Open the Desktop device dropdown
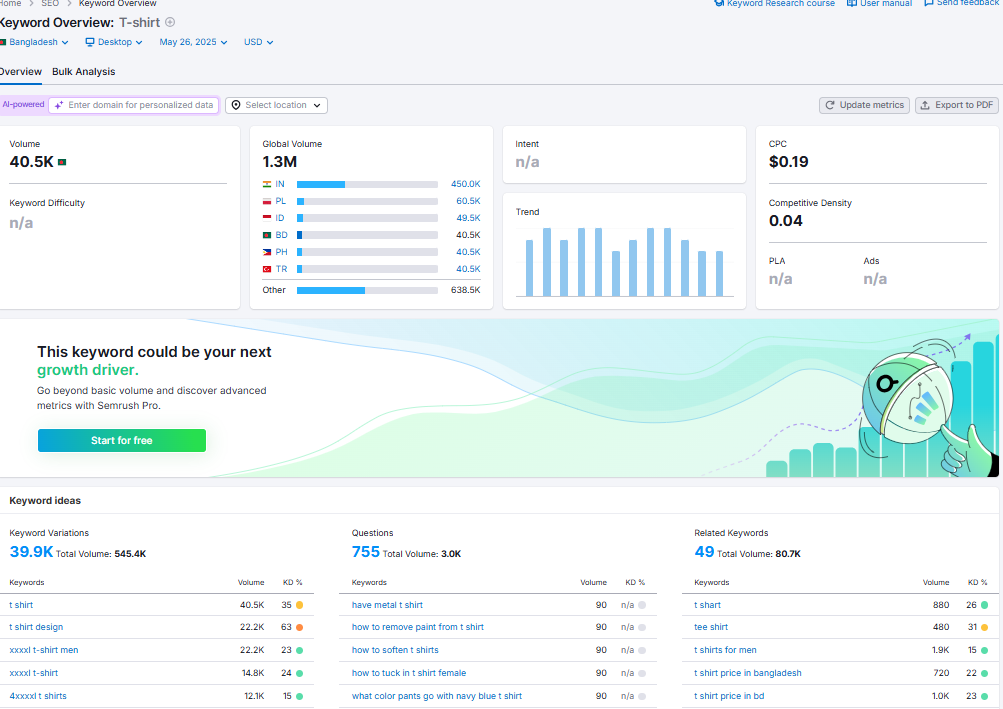This screenshot has width=1003, height=709. coord(114,42)
